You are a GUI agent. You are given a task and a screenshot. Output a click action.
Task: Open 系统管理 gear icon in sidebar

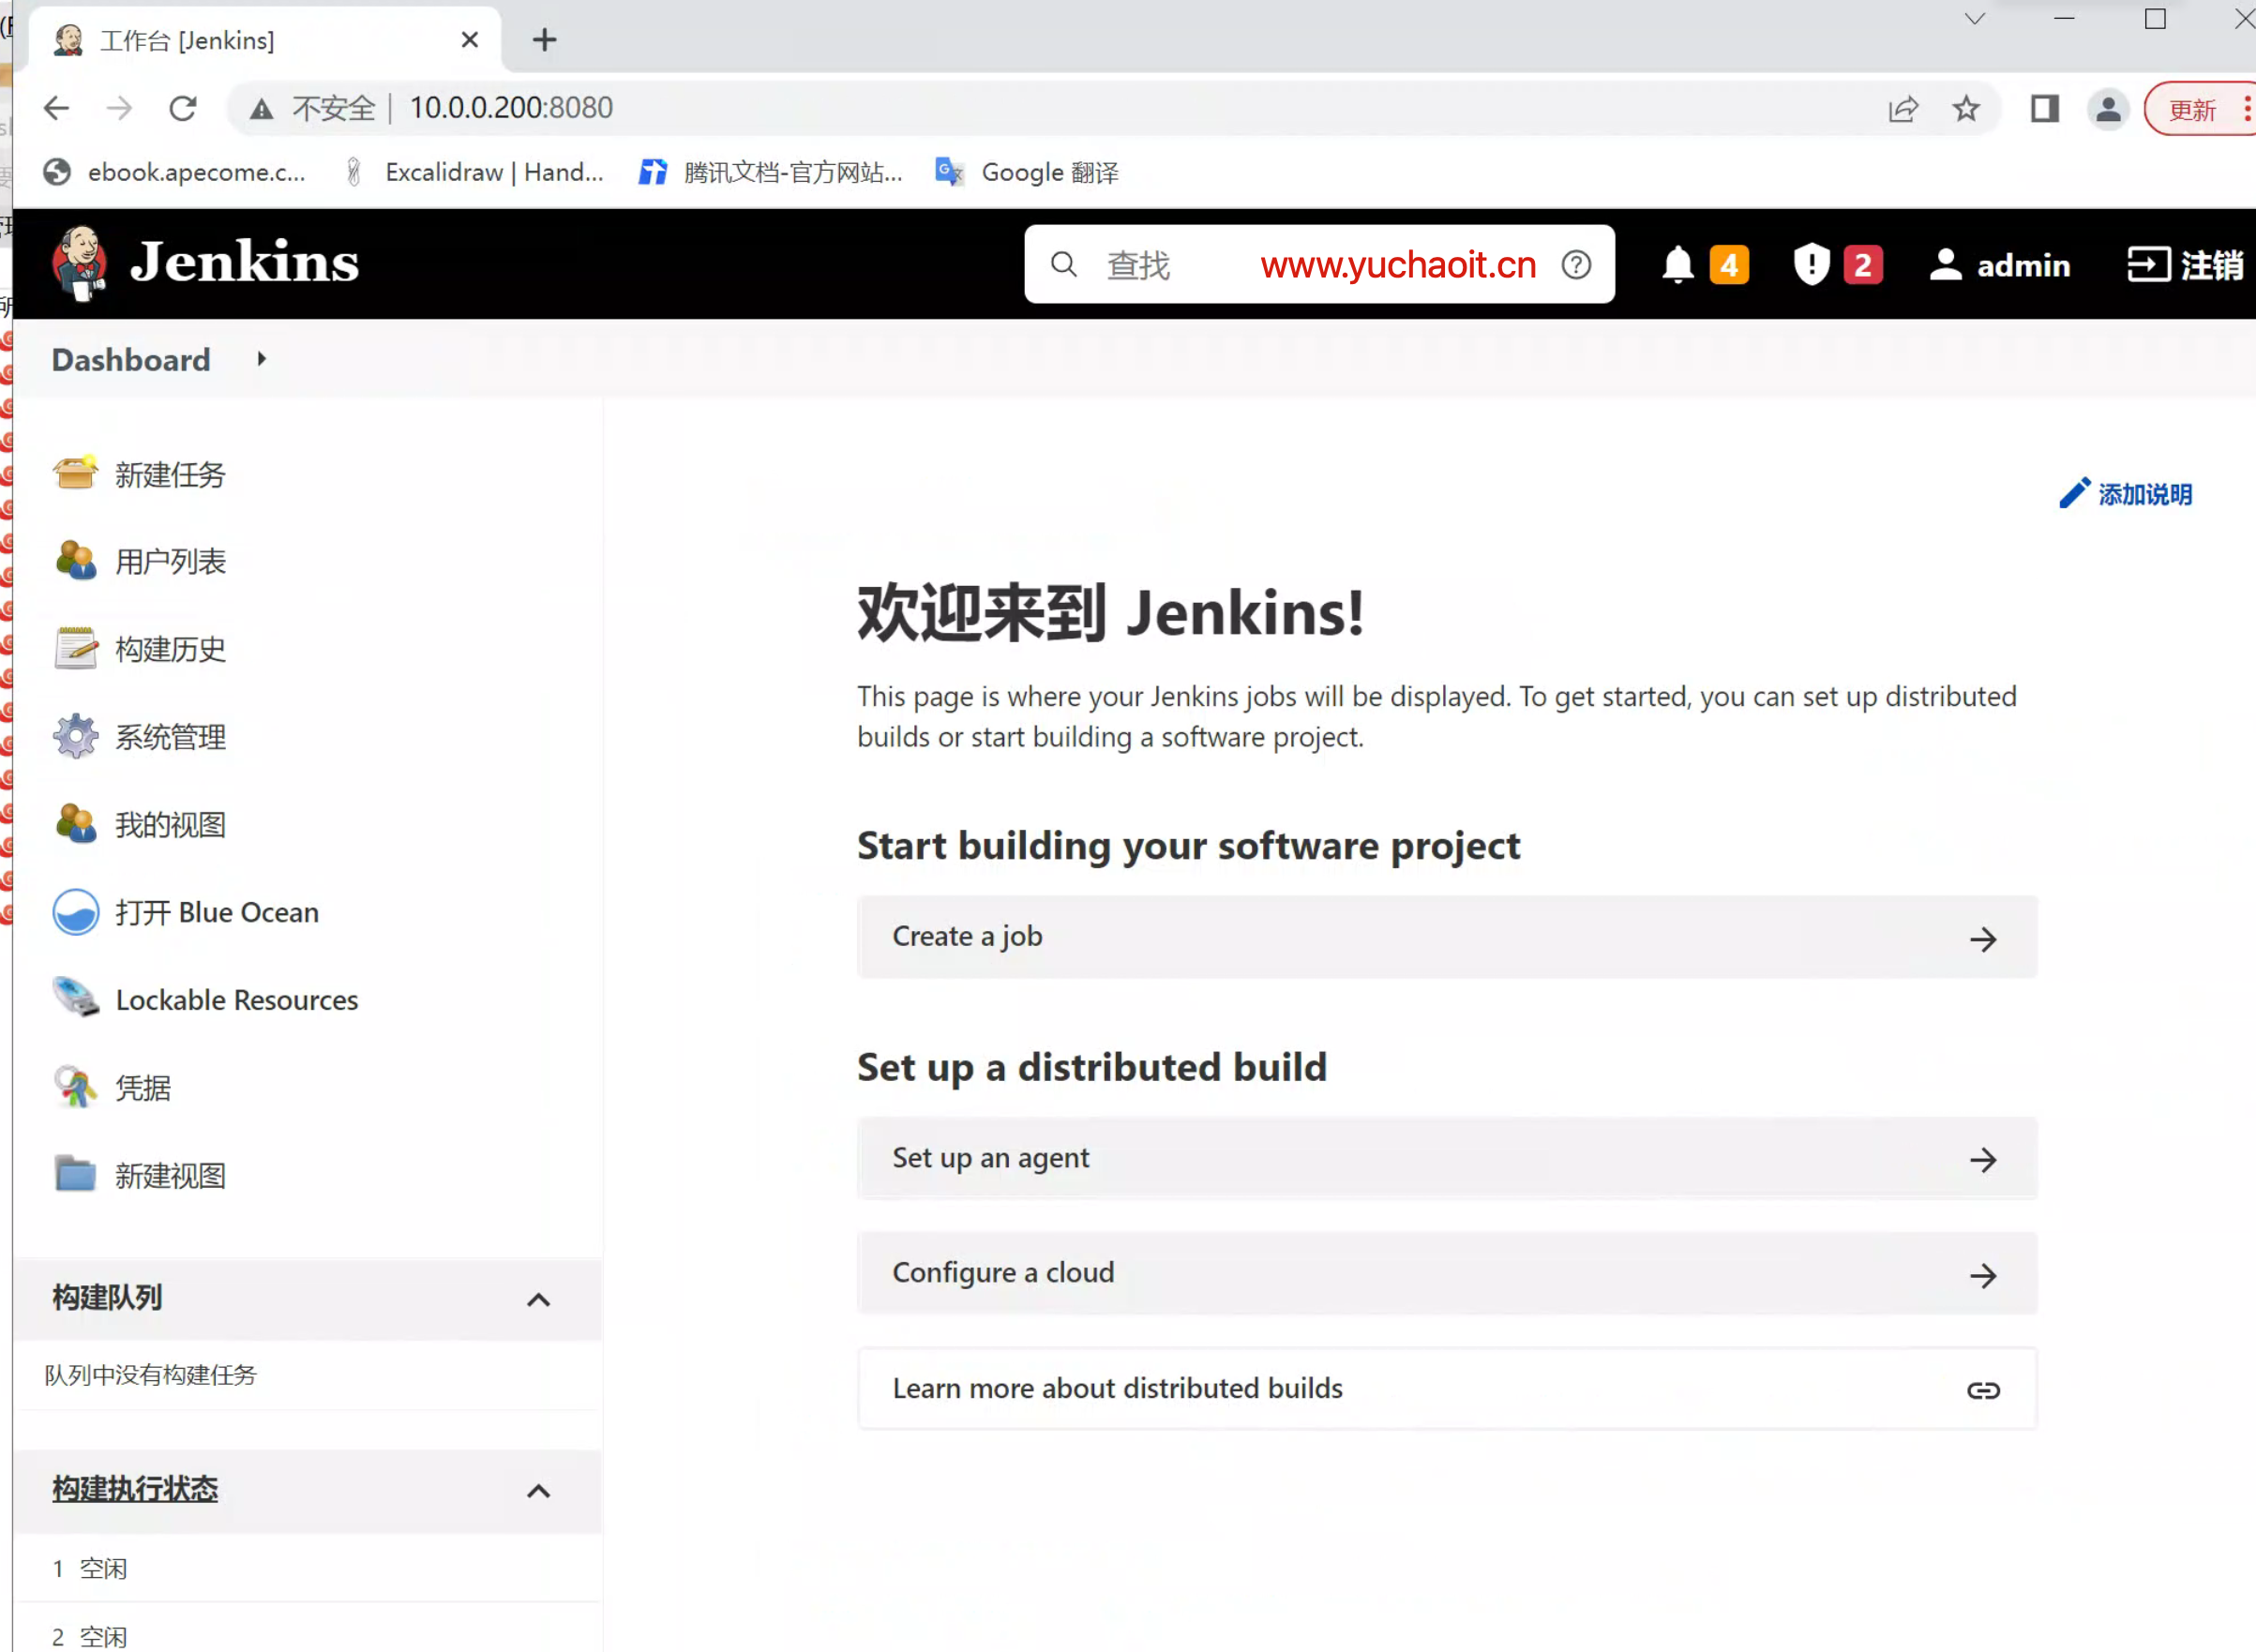tap(75, 737)
